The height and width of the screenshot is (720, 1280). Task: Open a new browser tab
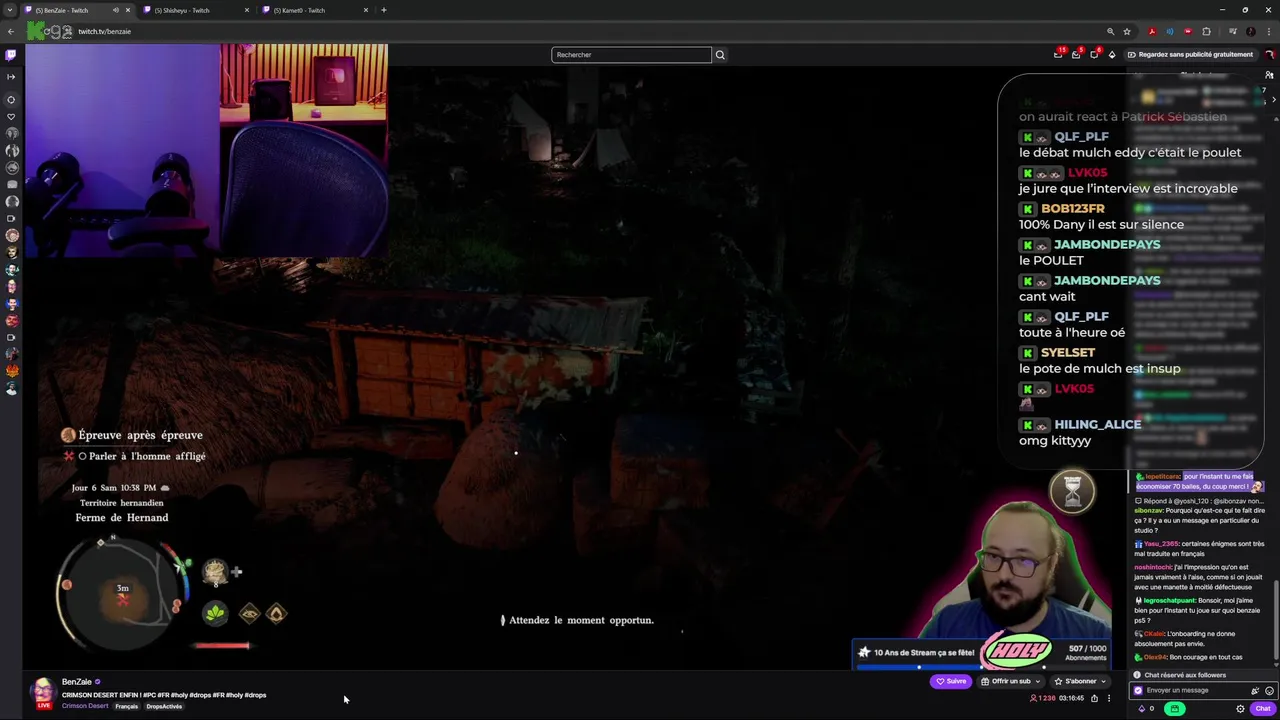384,10
